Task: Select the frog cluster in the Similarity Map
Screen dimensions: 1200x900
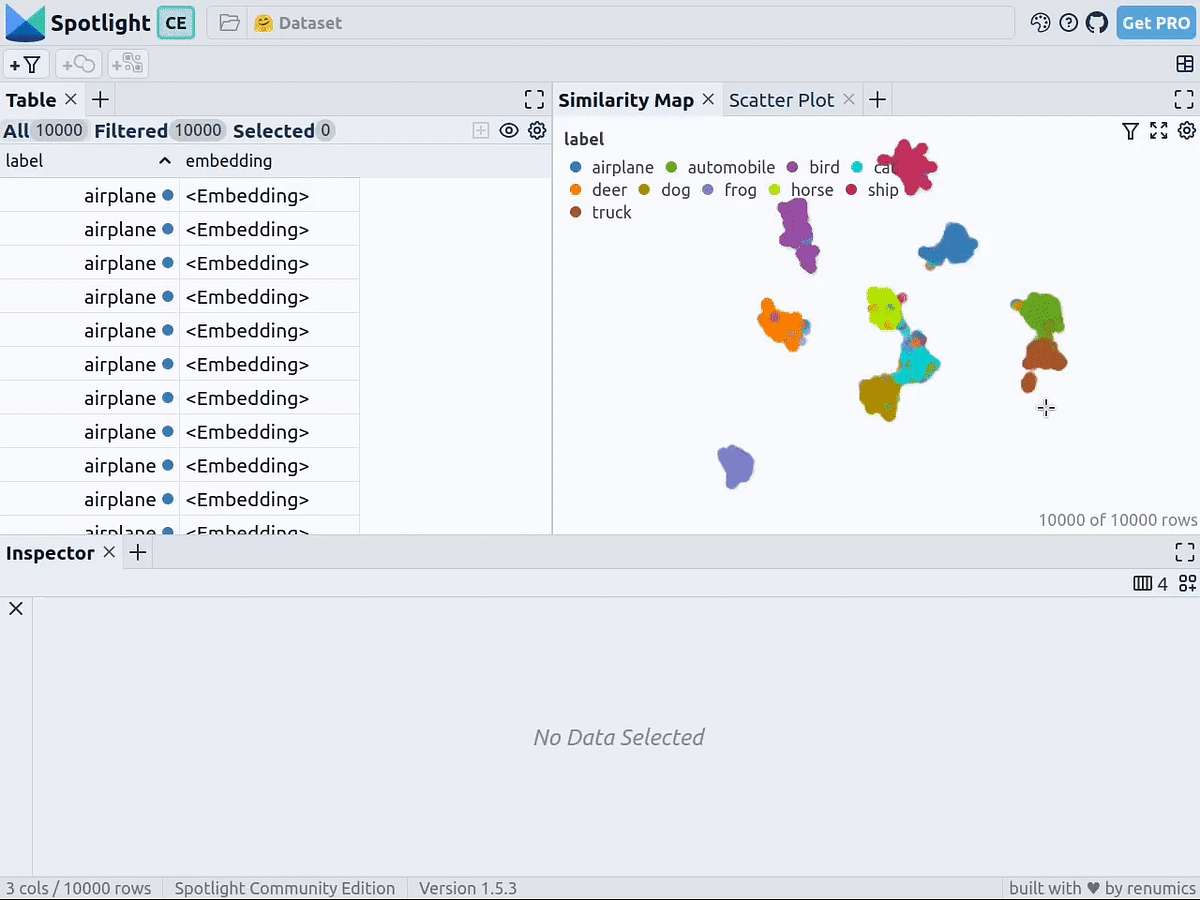Action: coord(735,467)
